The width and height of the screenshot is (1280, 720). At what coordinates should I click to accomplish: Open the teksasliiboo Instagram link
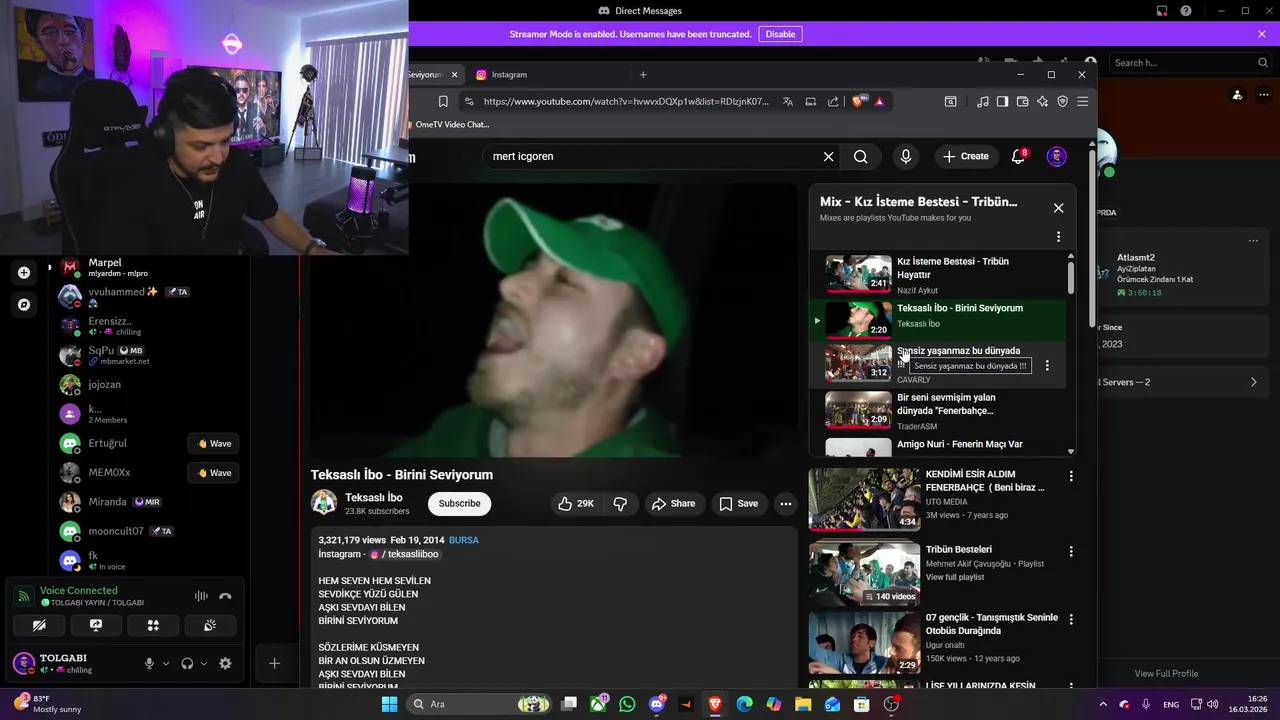tap(404, 554)
